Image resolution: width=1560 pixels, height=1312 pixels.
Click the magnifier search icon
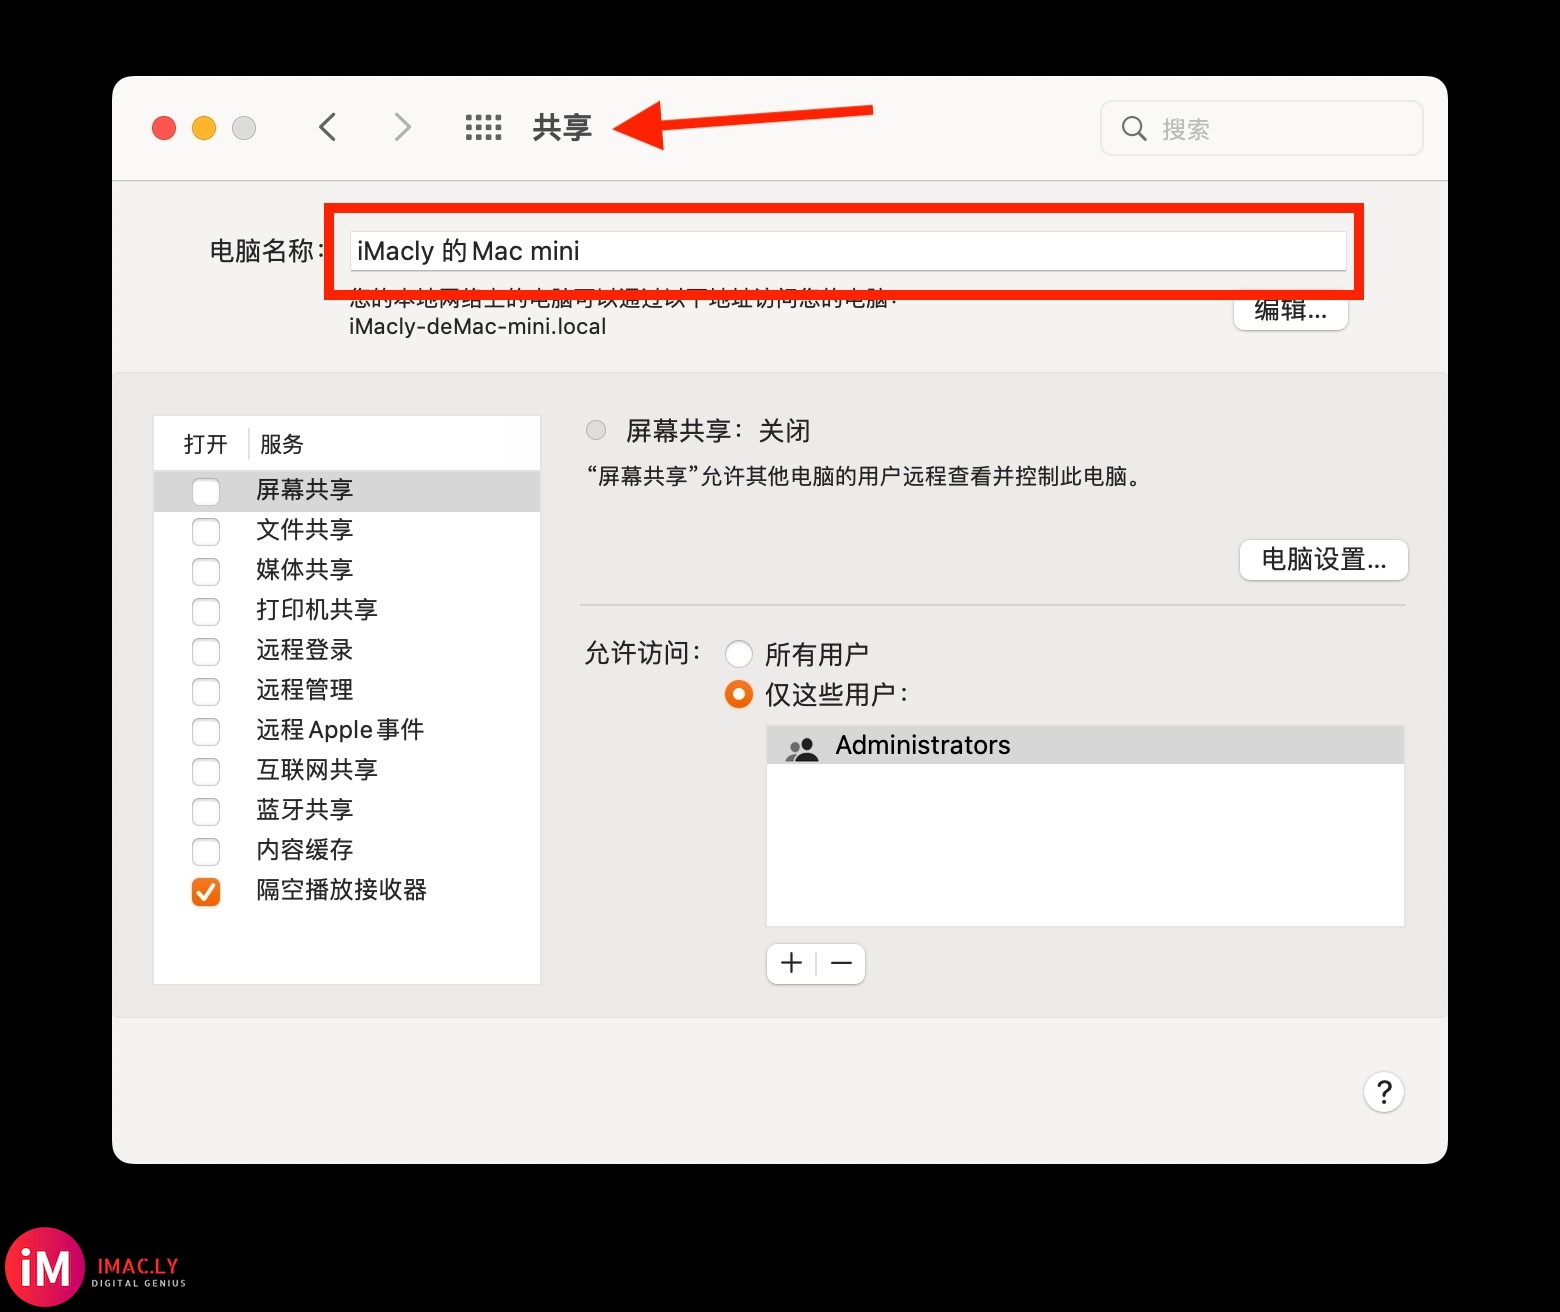coord(1134,128)
